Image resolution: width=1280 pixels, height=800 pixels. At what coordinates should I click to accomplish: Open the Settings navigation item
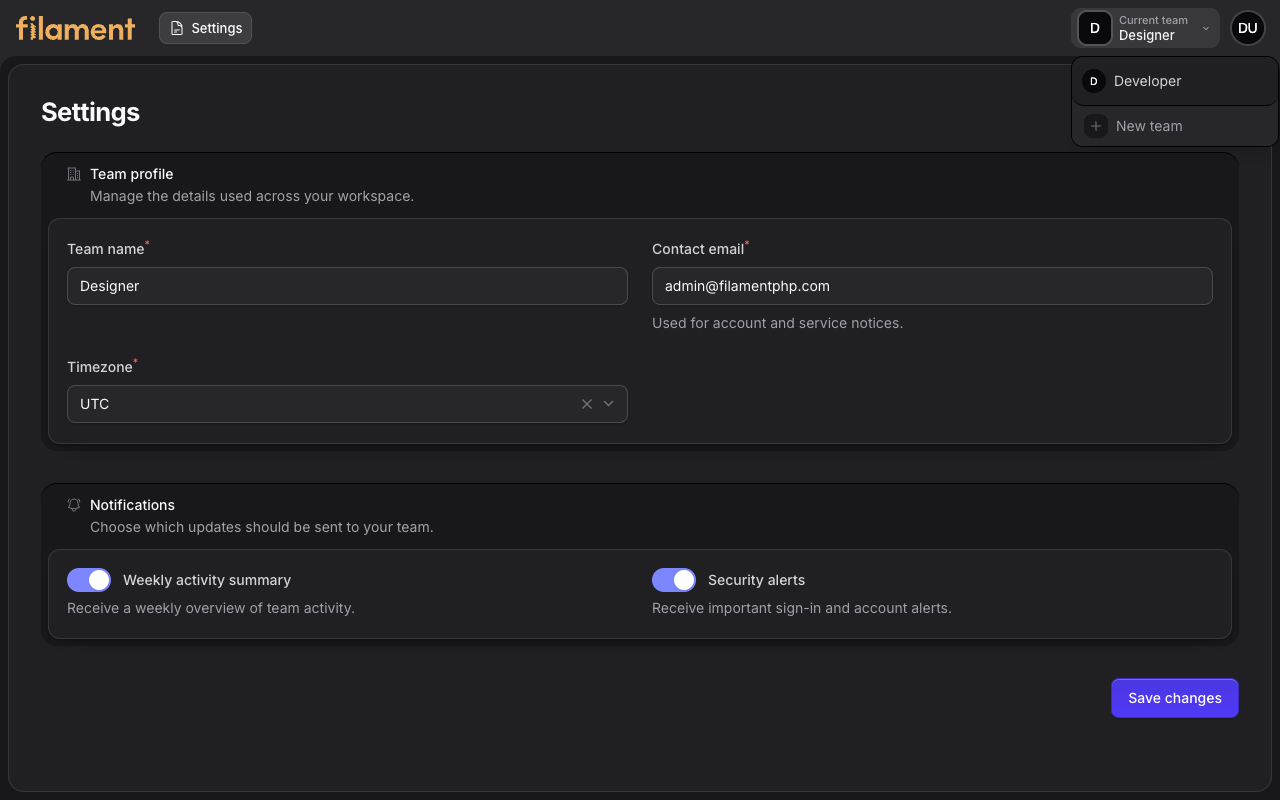(x=205, y=28)
